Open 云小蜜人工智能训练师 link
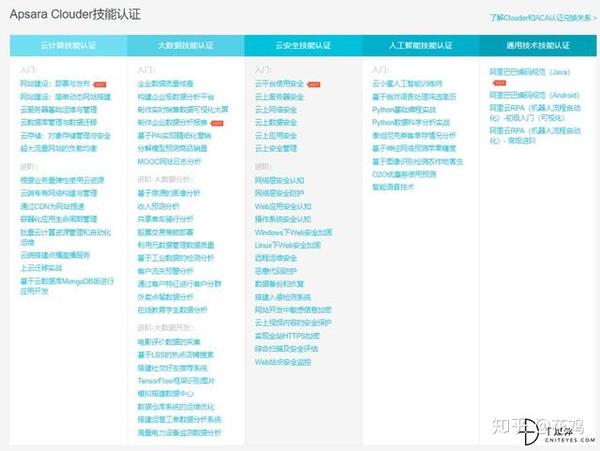600x451 pixels. pos(408,84)
